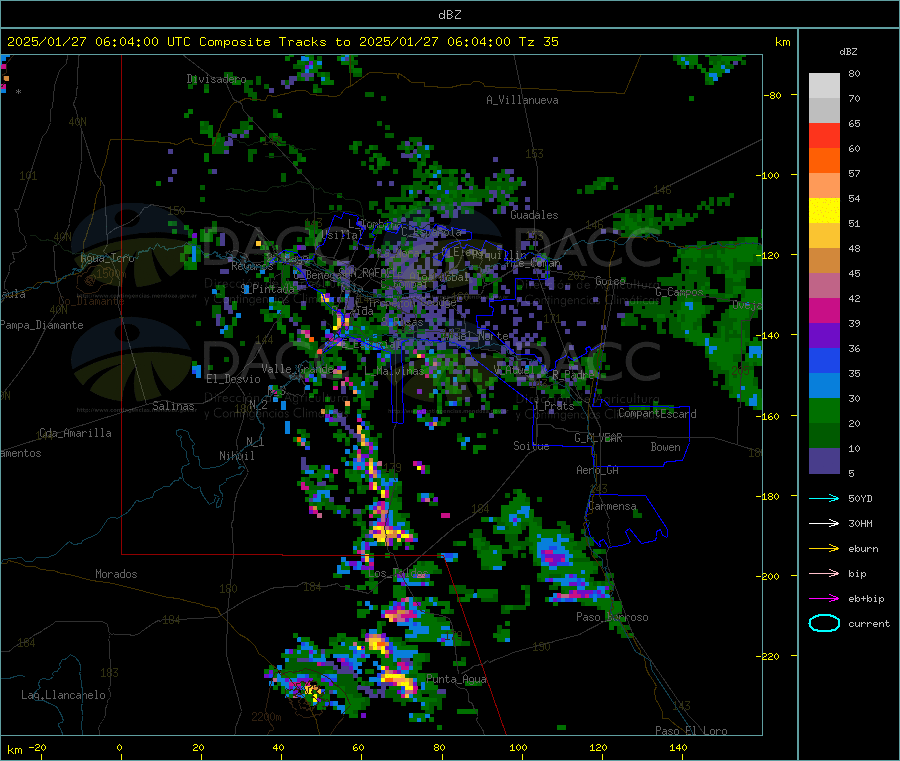Pick the light gray swatch between 80 and 70
This screenshot has height=761, width=900.
tap(824, 86)
